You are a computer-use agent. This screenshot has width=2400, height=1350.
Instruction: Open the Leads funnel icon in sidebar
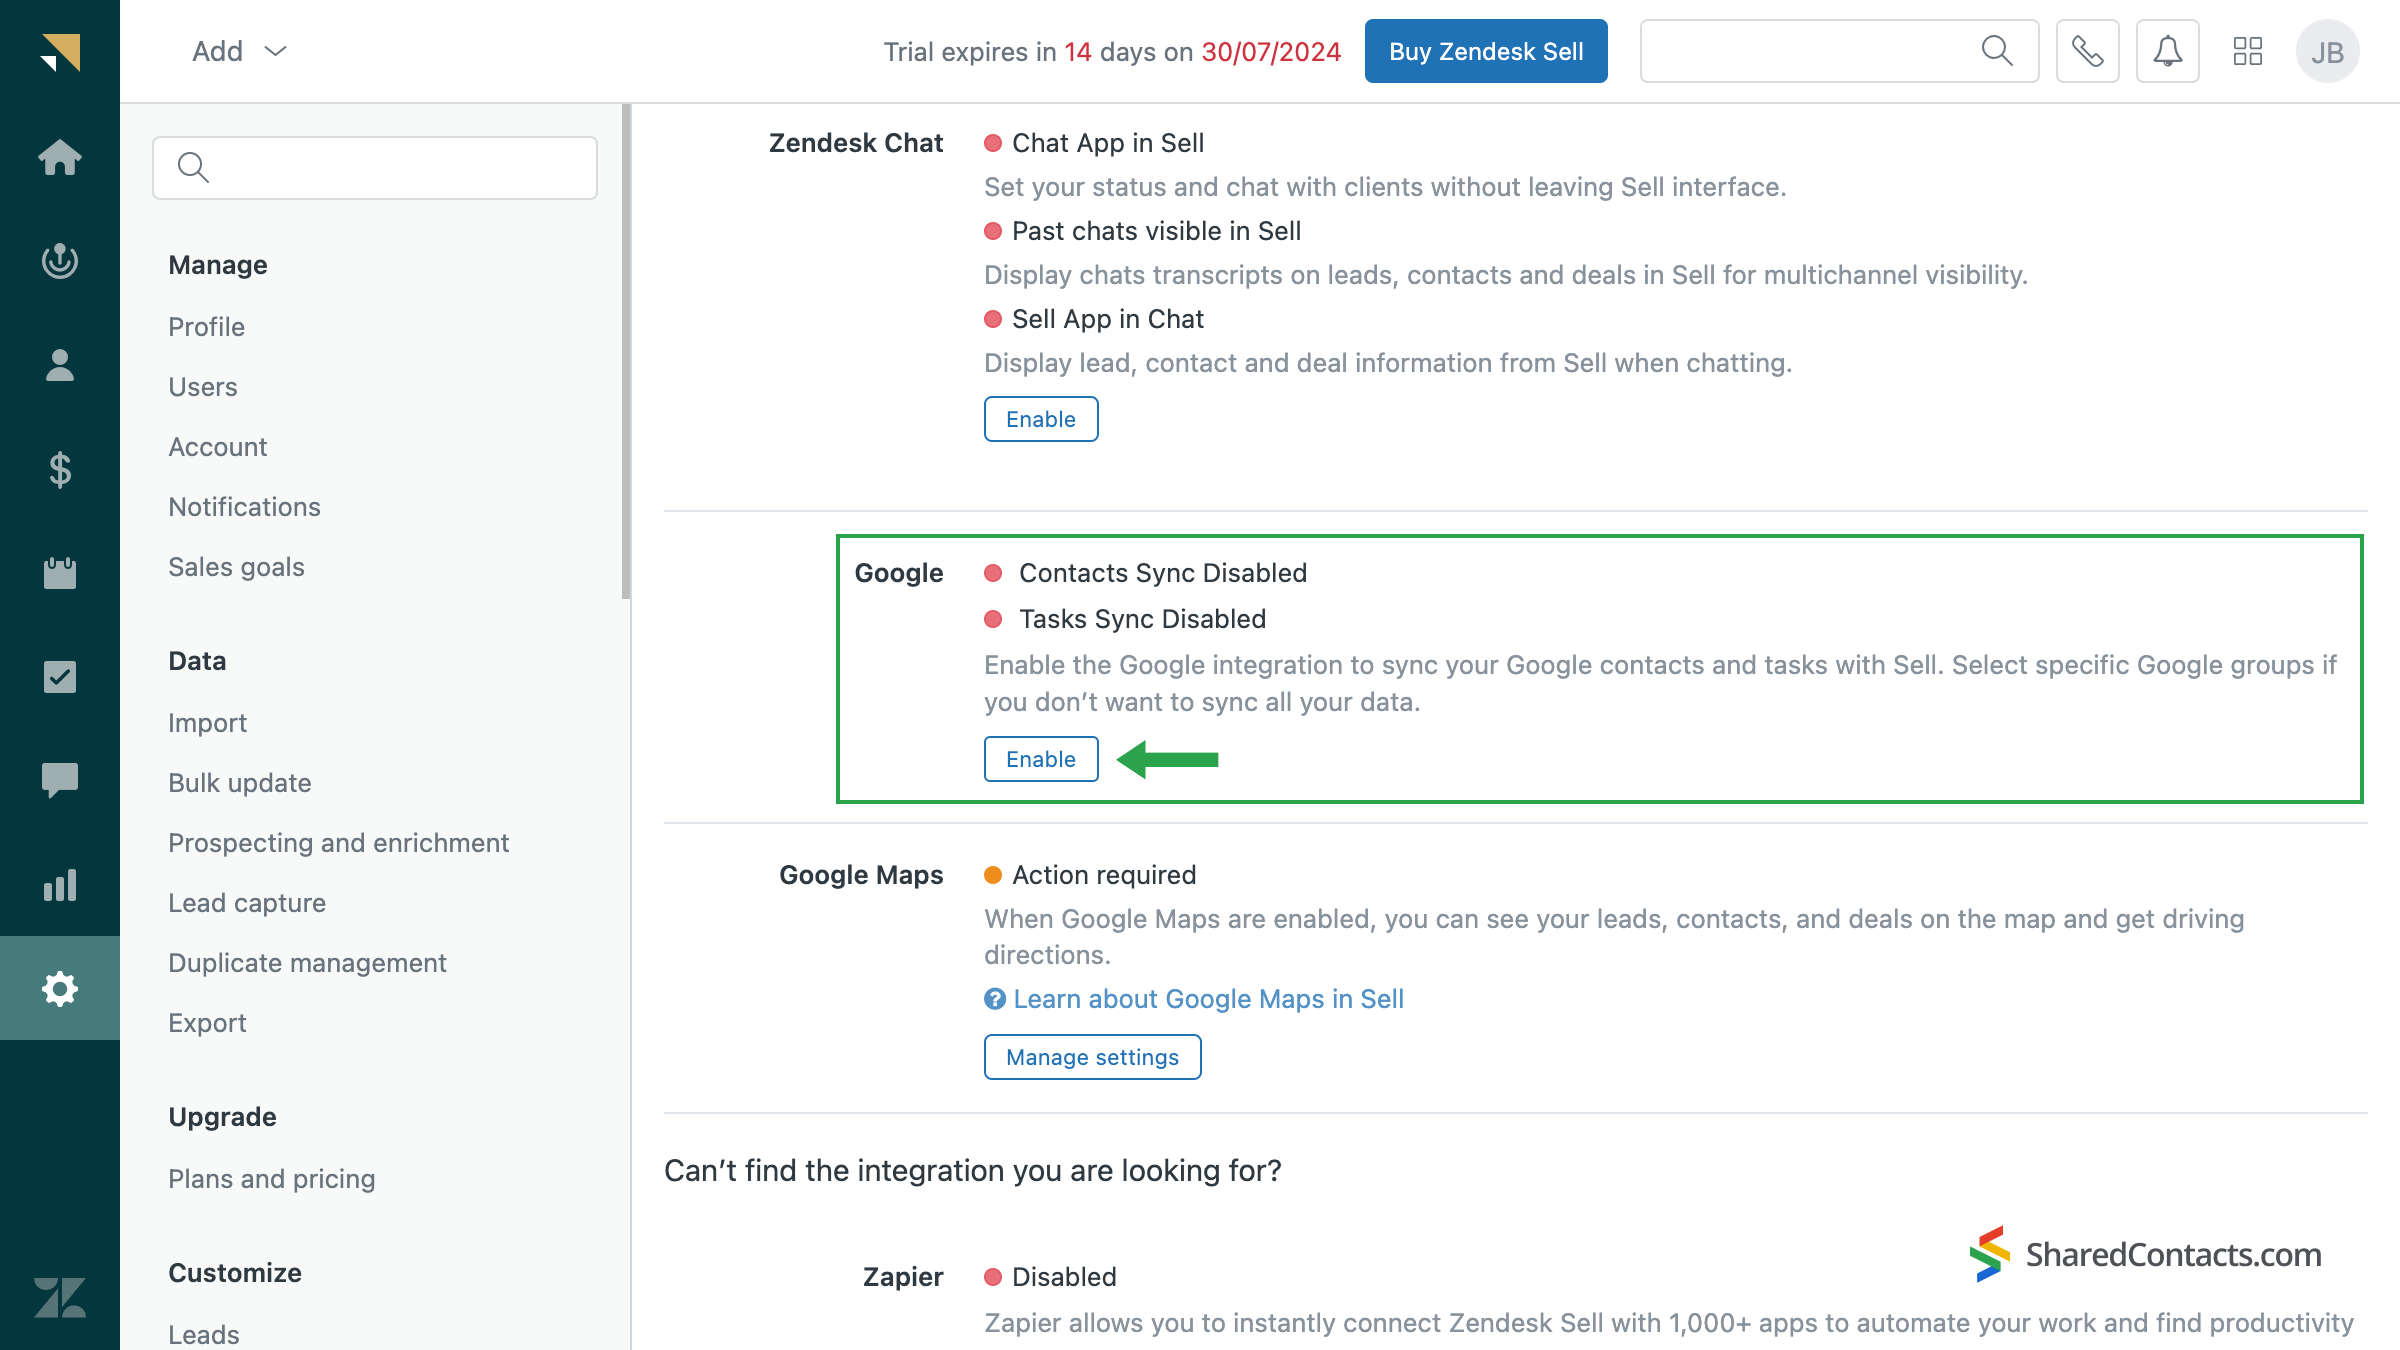click(x=60, y=261)
